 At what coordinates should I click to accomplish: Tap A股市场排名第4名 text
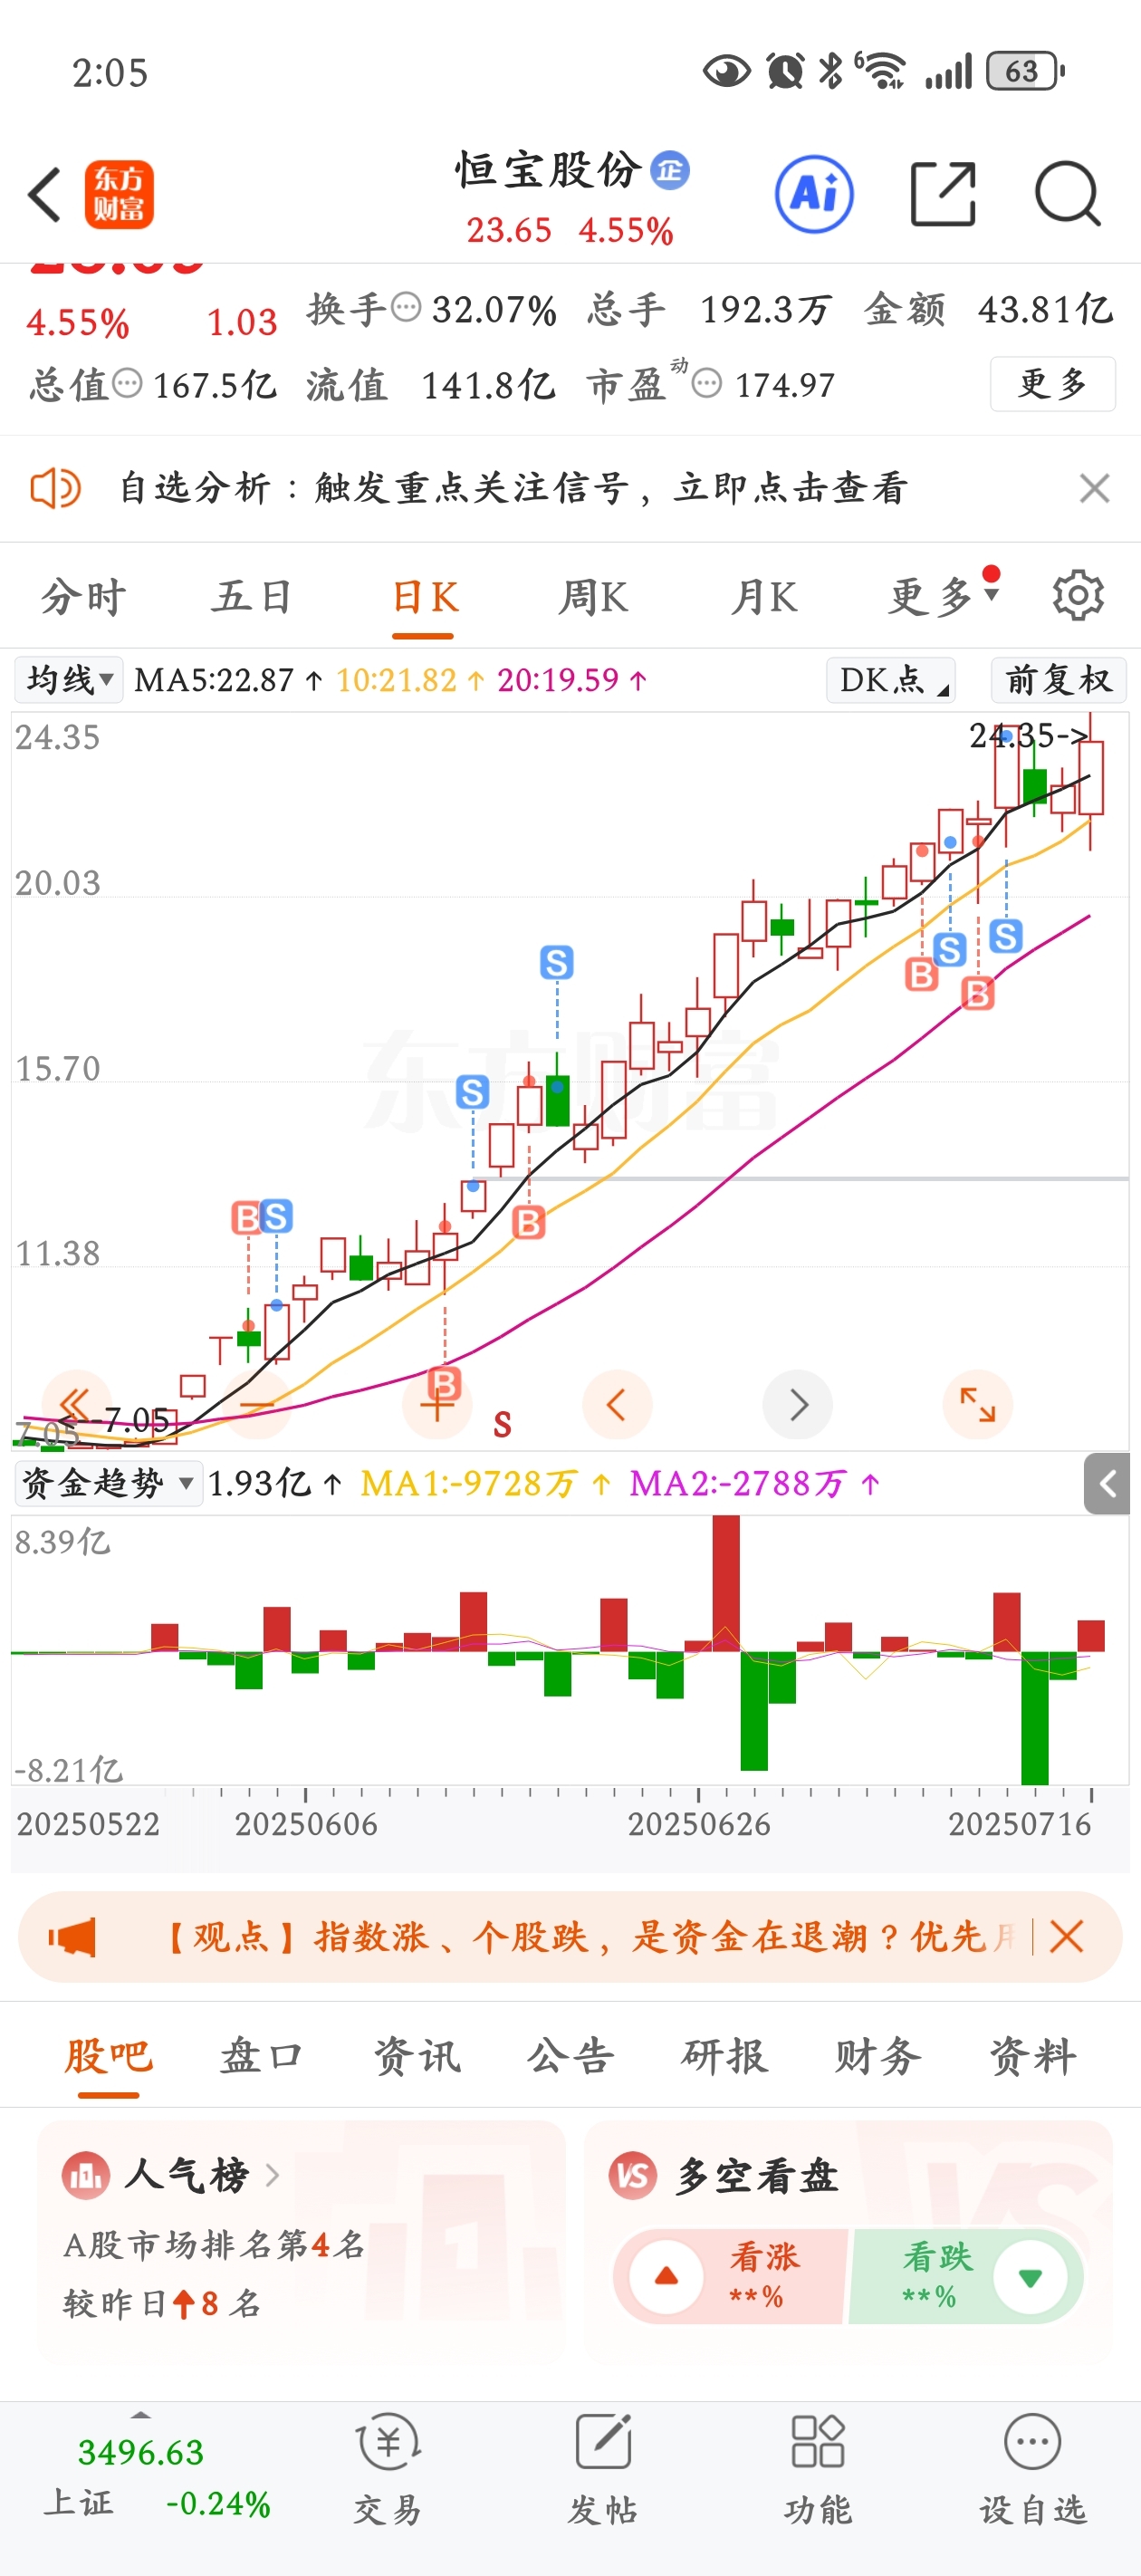point(214,2245)
